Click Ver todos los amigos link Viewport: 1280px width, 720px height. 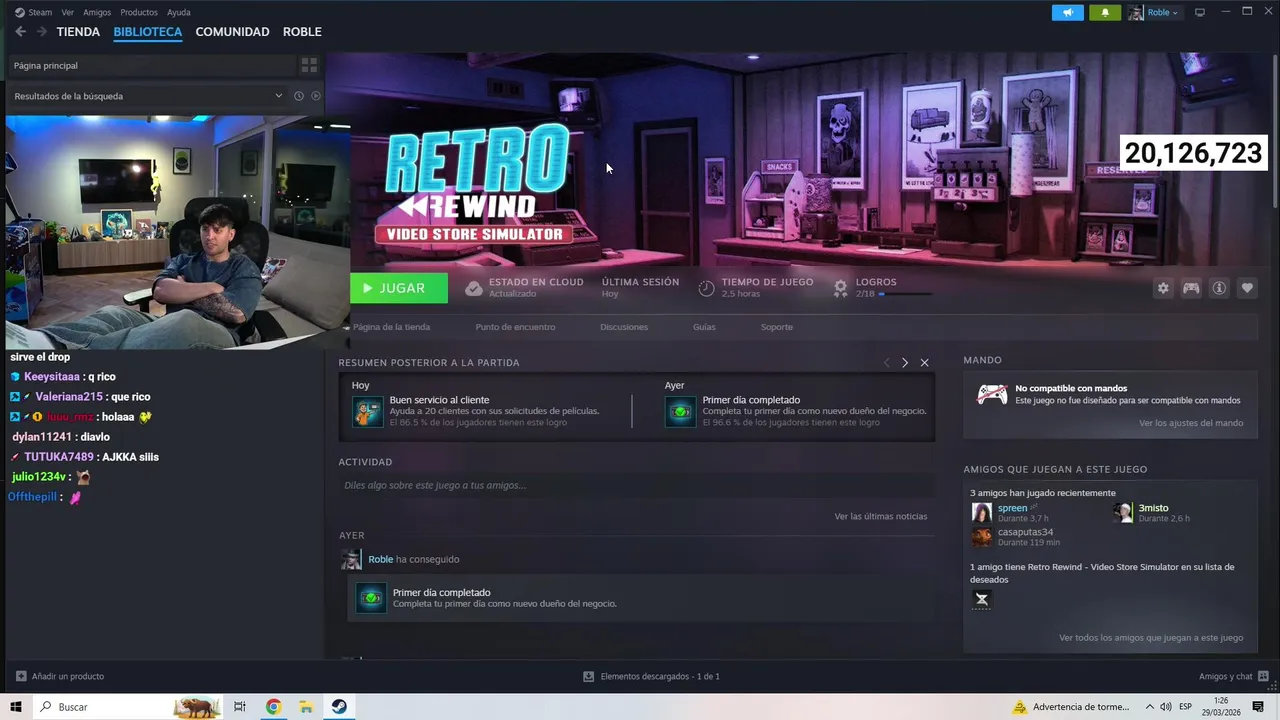point(1151,637)
